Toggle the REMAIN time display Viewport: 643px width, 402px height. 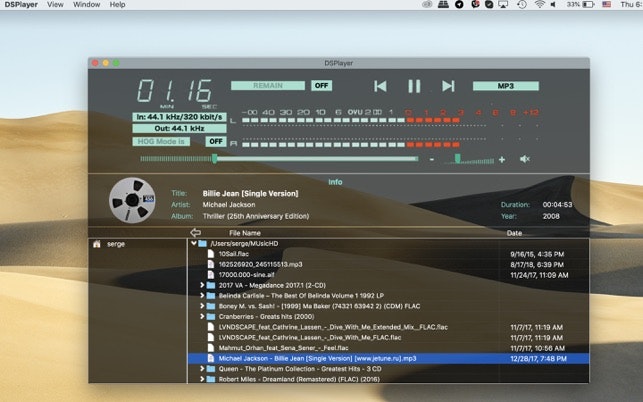click(x=268, y=85)
